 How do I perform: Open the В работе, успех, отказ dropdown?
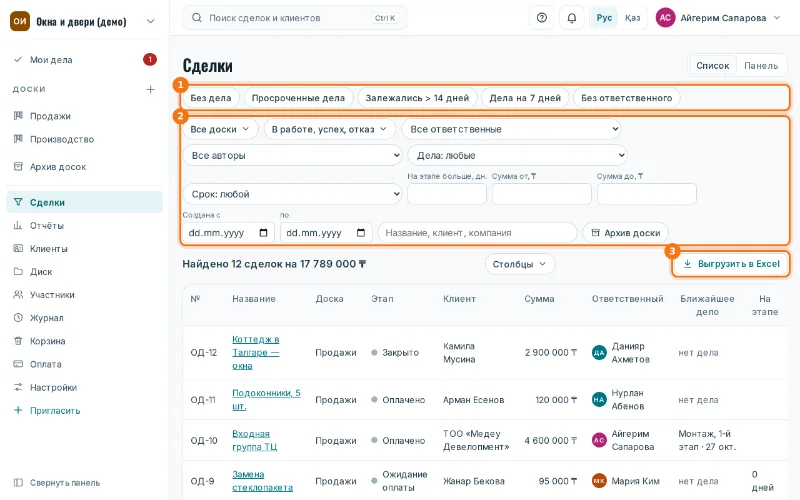[330, 129]
